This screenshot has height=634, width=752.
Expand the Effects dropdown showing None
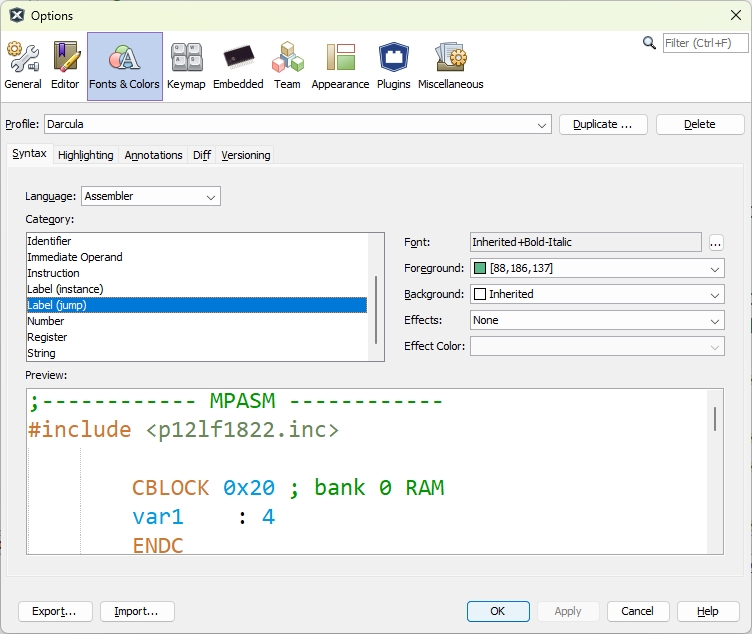coord(597,320)
